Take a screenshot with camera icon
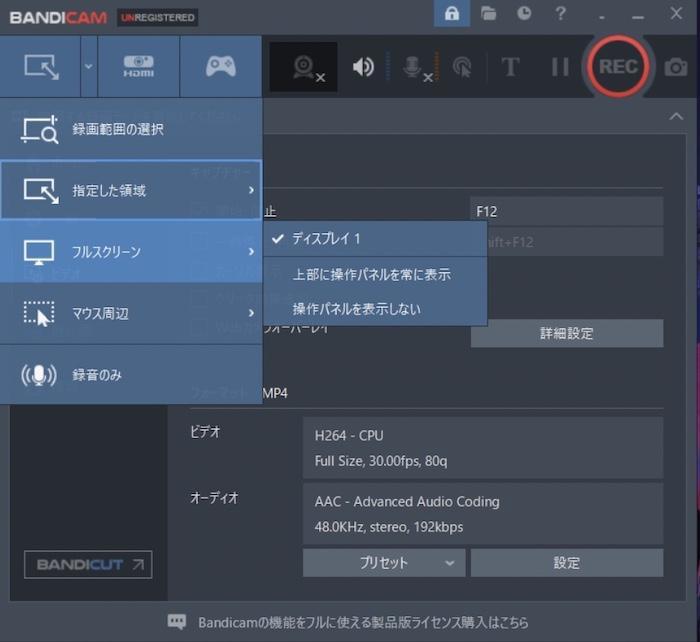Viewport: 700px width, 642px height. click(675, 67)
